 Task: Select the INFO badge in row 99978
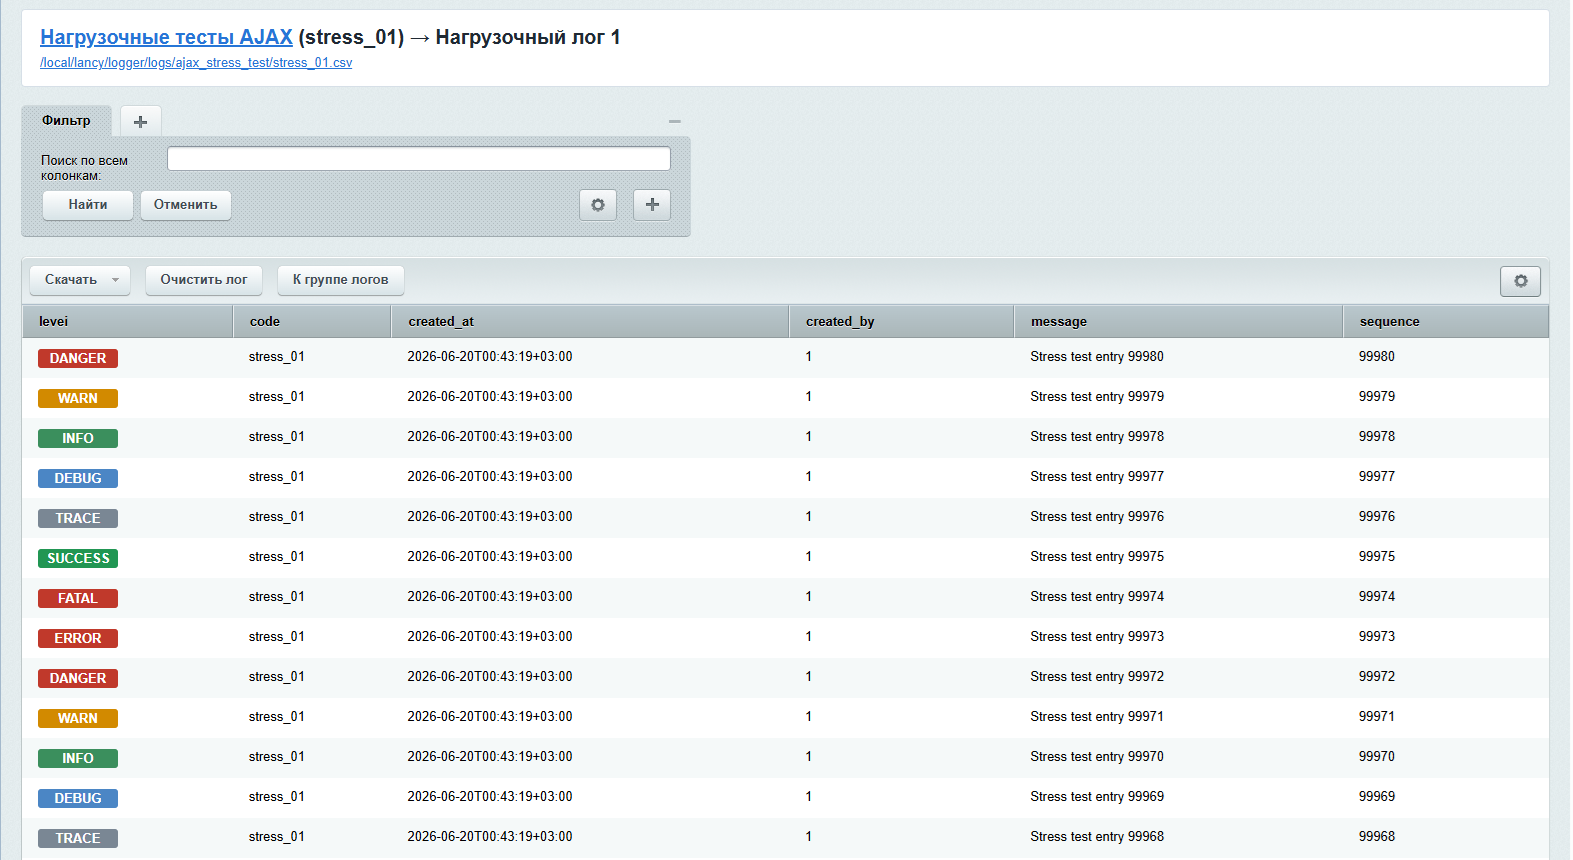point(78,438)
